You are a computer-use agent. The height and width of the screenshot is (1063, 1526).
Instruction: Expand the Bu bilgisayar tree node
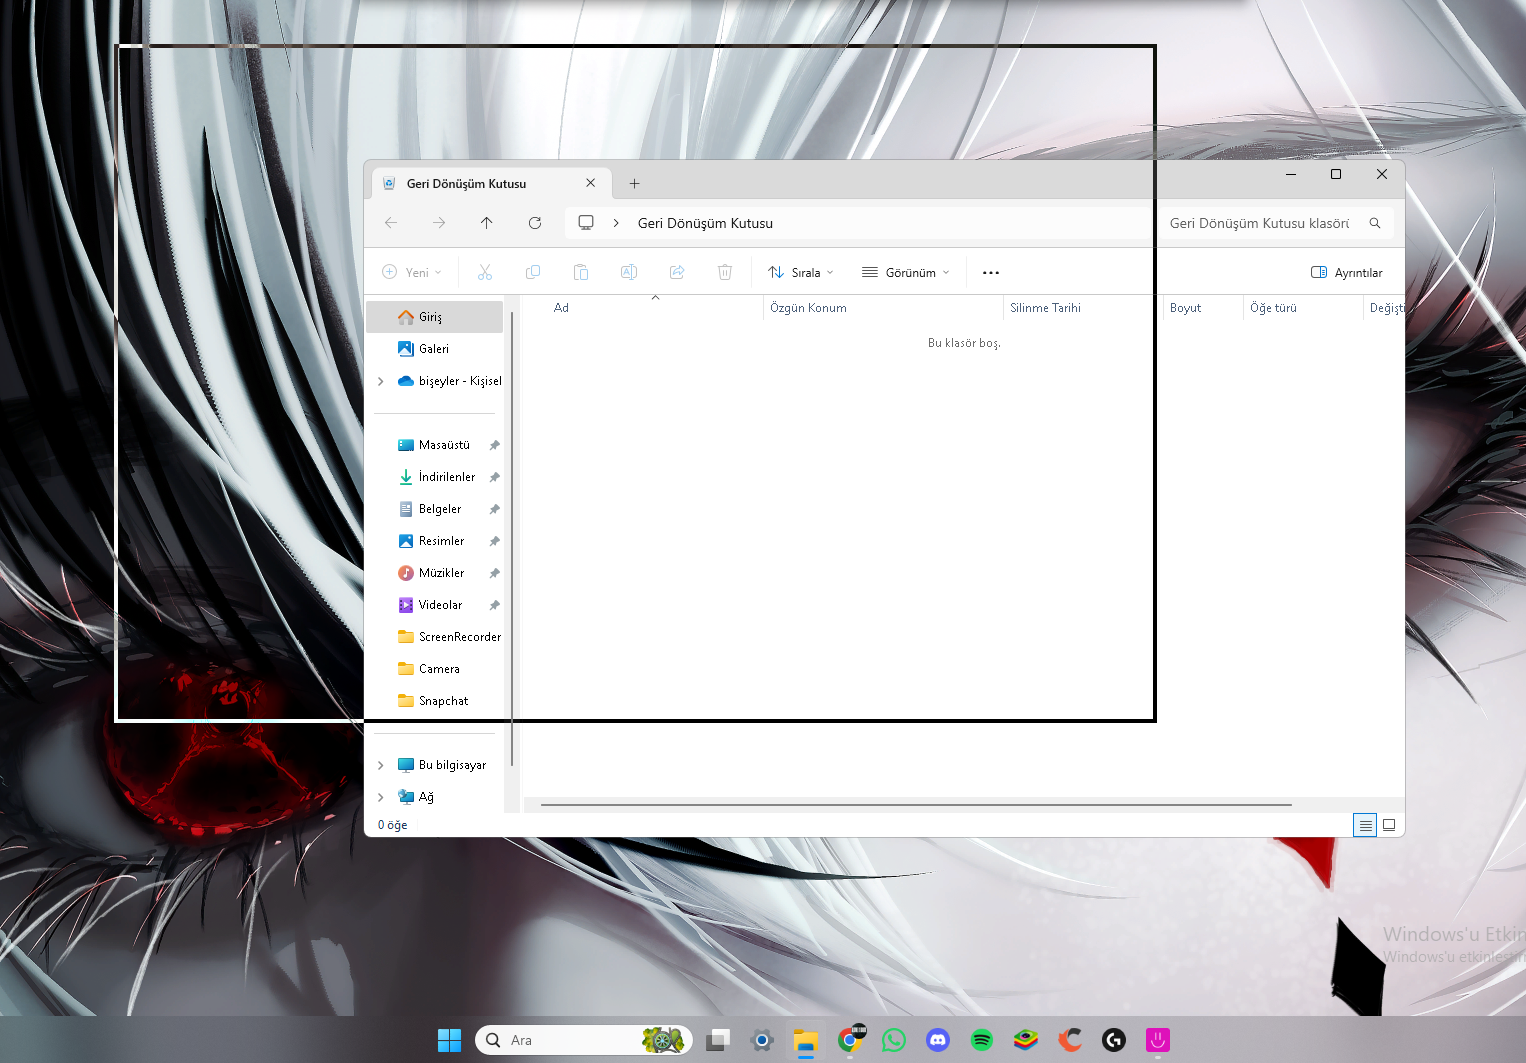pos(381,765)
